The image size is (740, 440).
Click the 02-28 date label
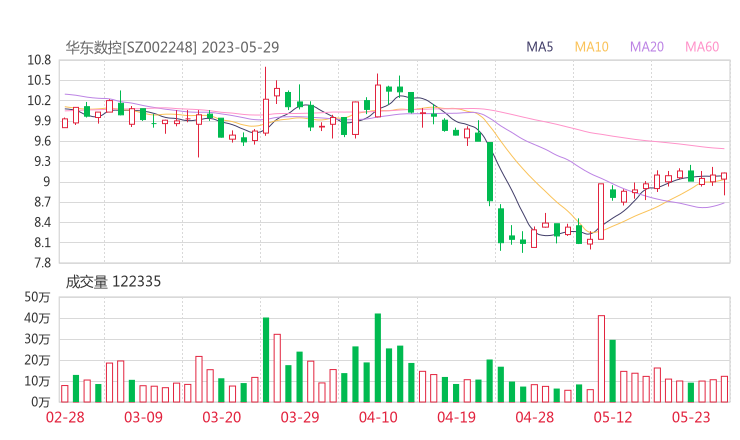(x=65, y=417)
